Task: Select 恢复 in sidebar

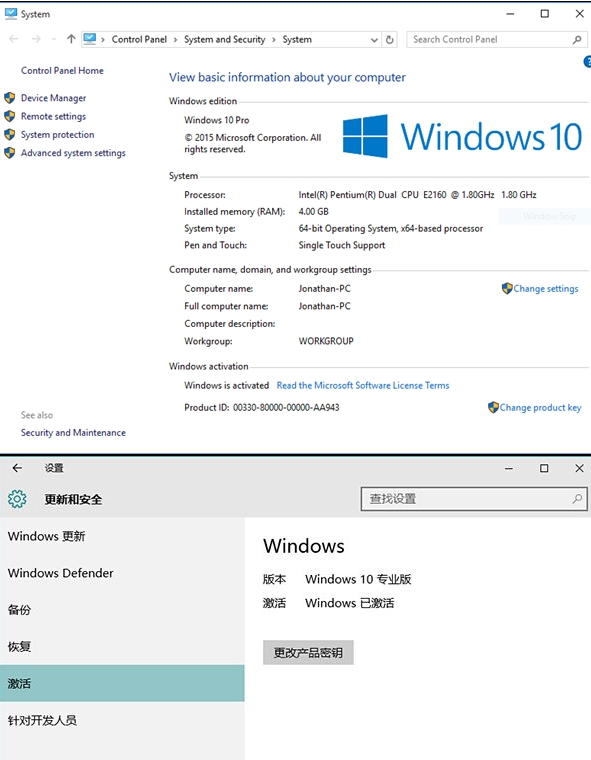Action: pos(122,647)
